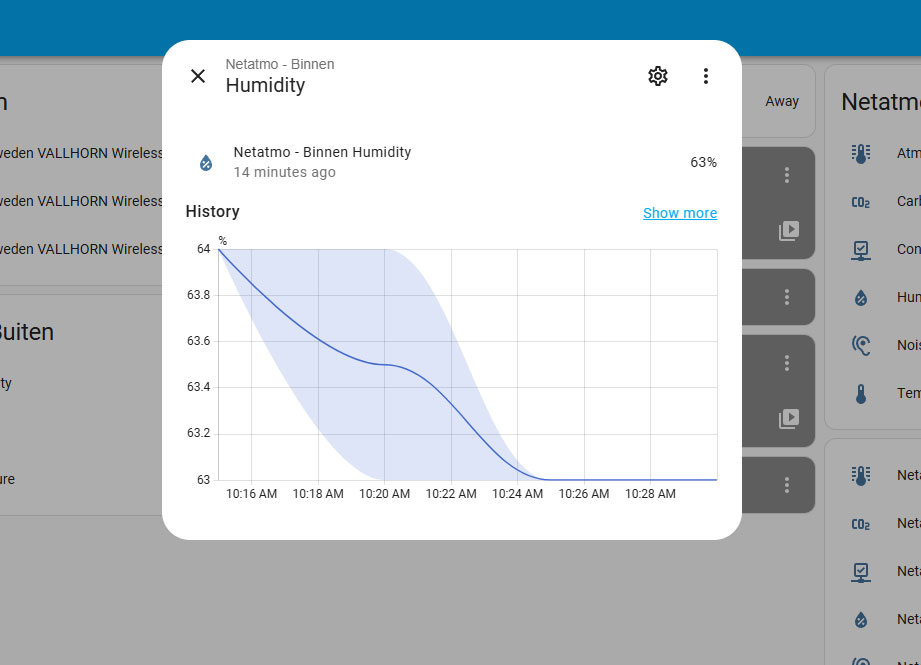Open the three-dot menu on second dark card

coord(786,297)
